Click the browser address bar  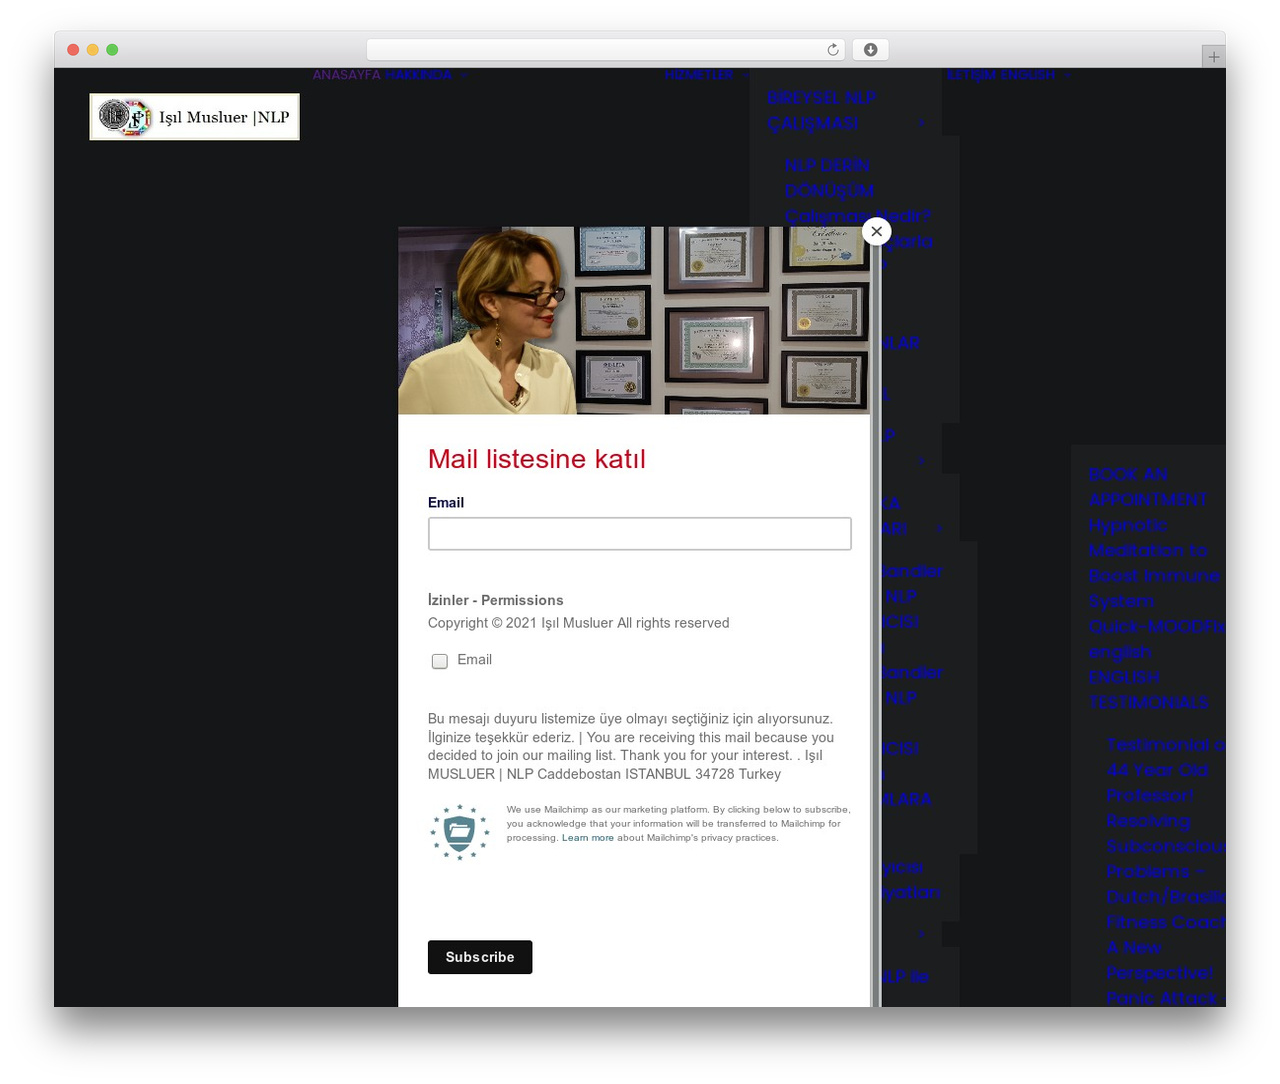[x=606, y=50]
